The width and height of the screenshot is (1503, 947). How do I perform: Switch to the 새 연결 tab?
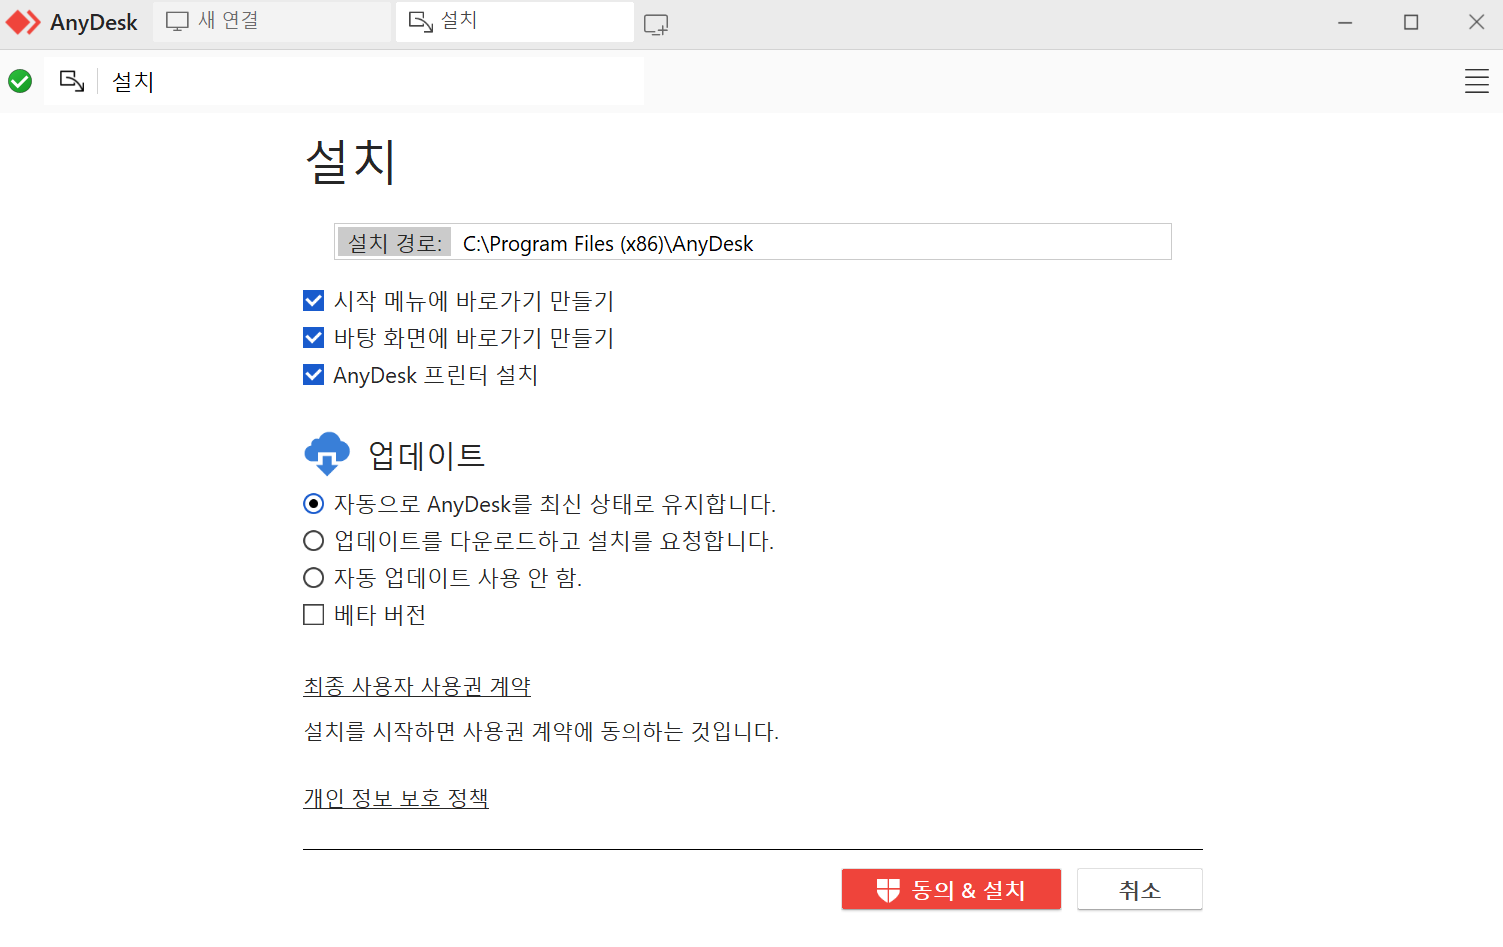(272, 21)
